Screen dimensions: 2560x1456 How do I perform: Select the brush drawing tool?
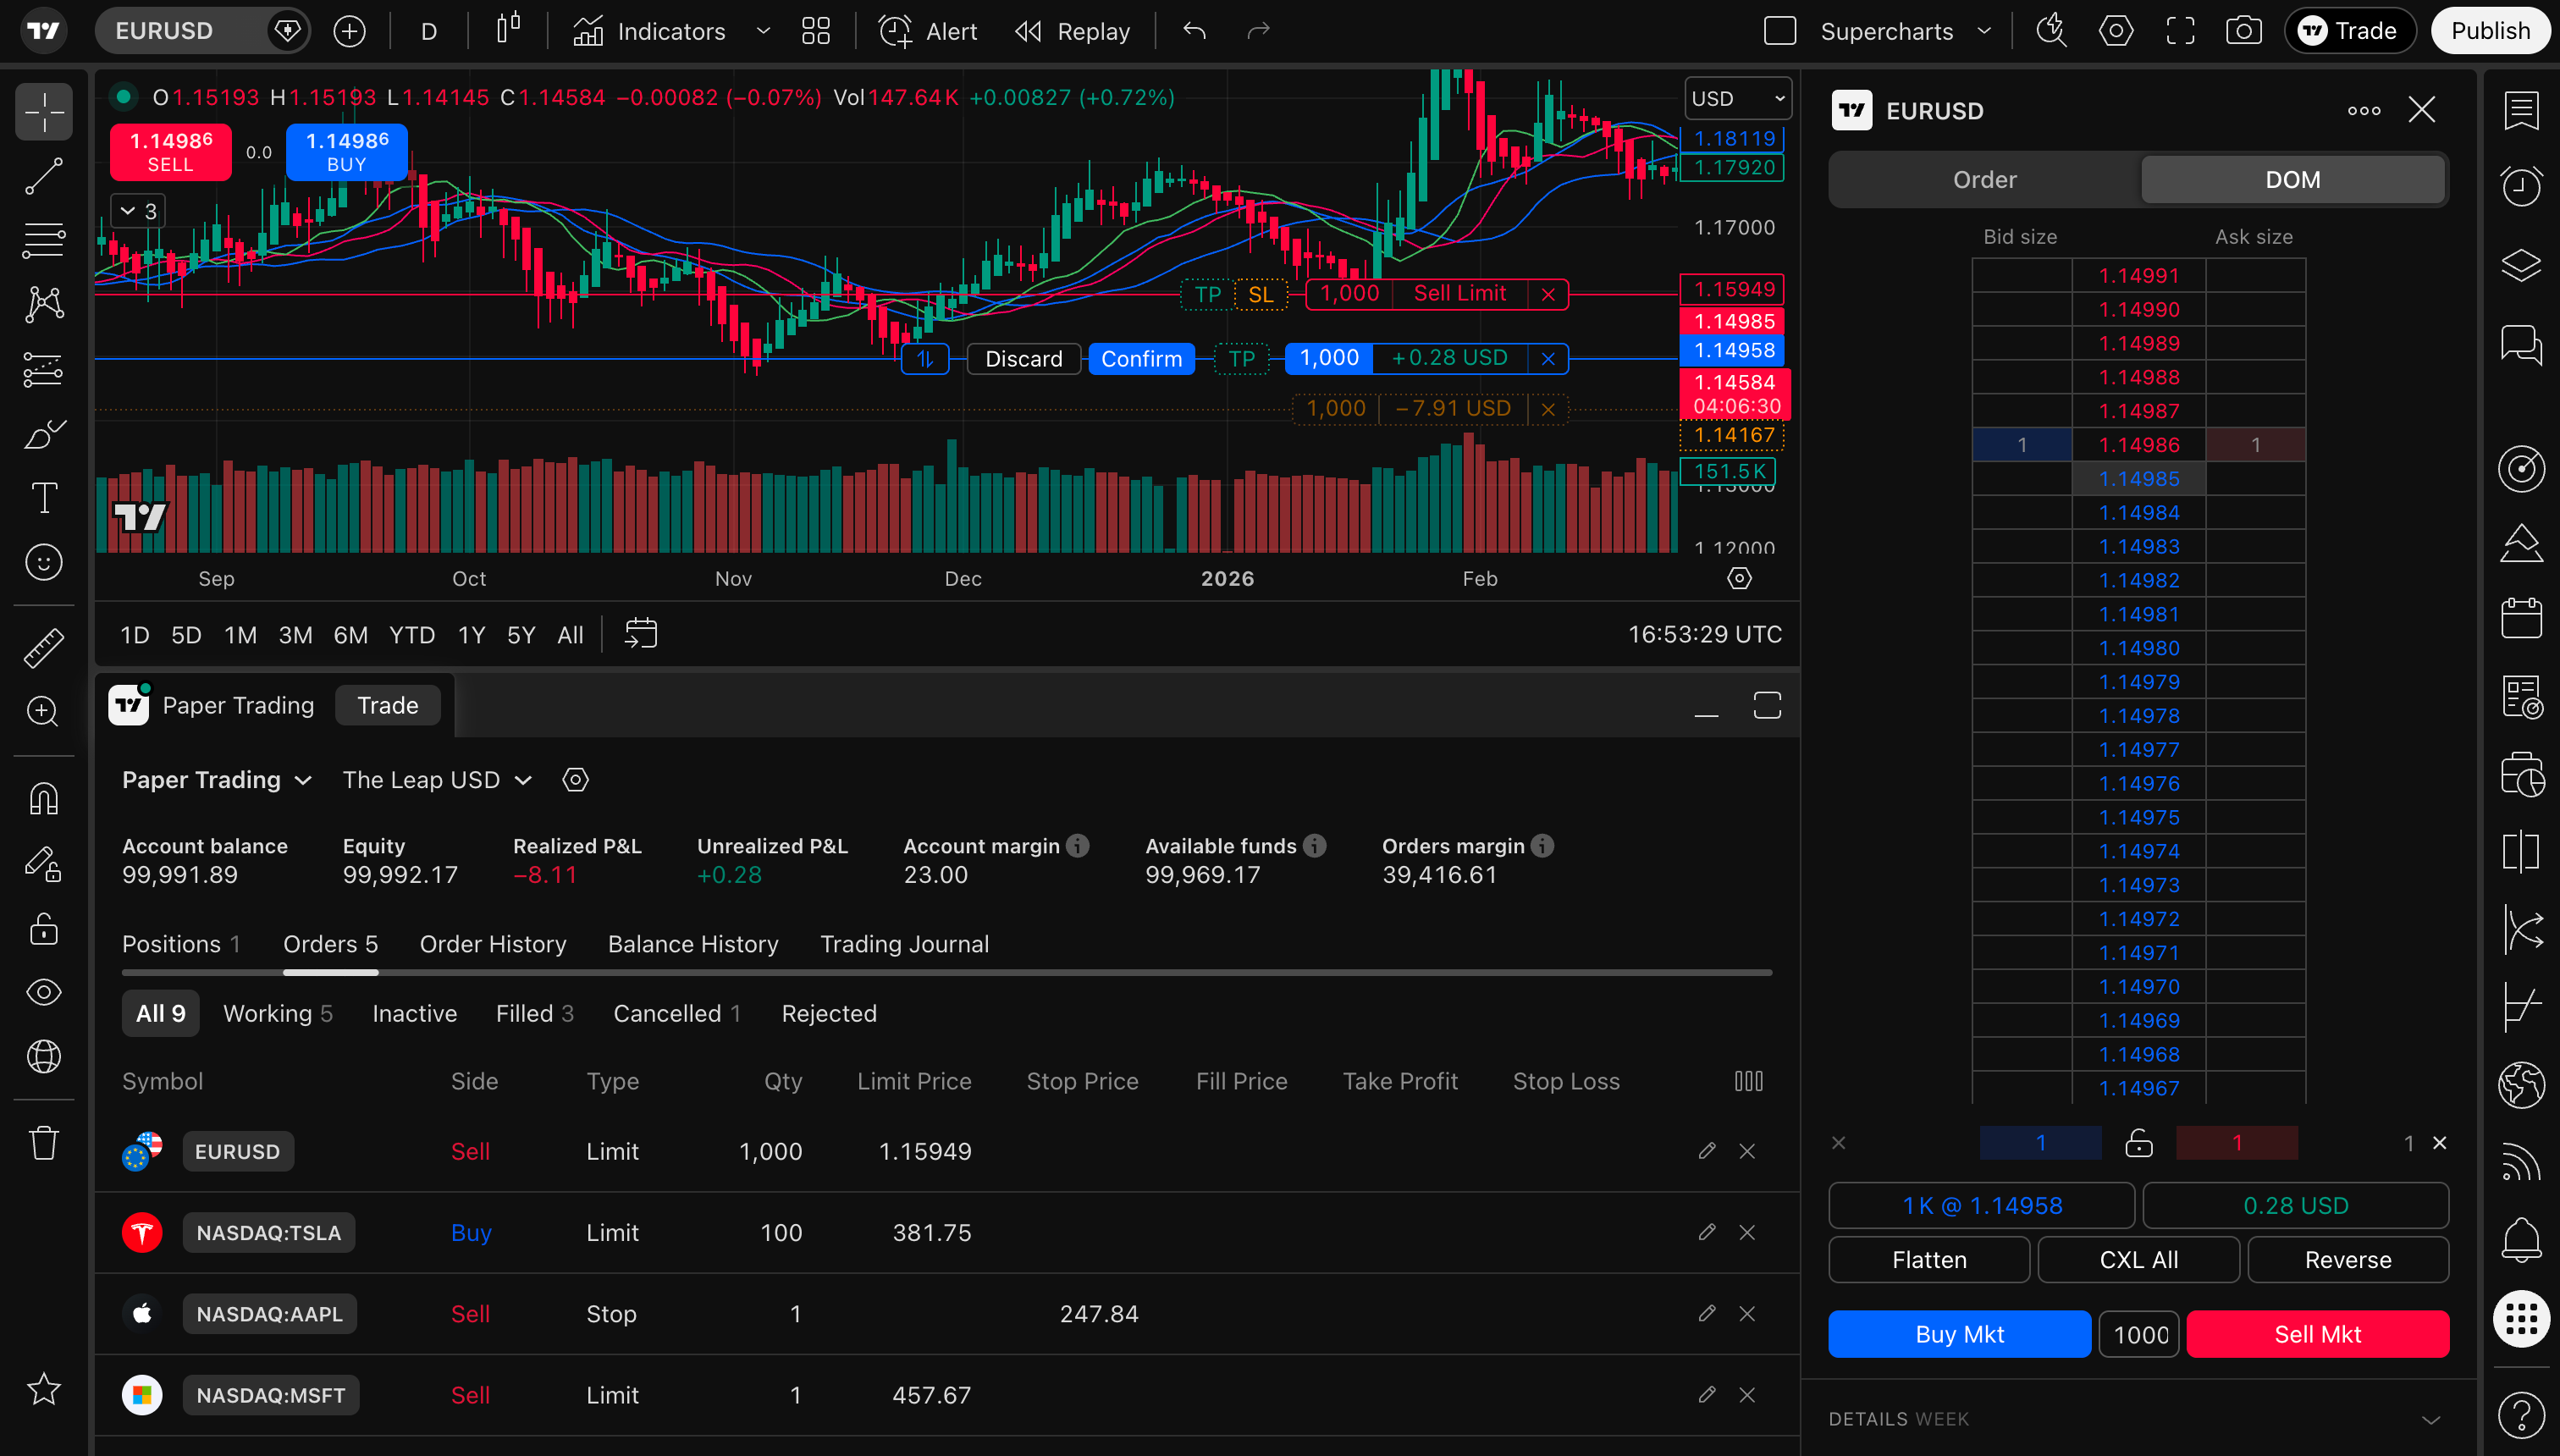click(x=44, y=434)
